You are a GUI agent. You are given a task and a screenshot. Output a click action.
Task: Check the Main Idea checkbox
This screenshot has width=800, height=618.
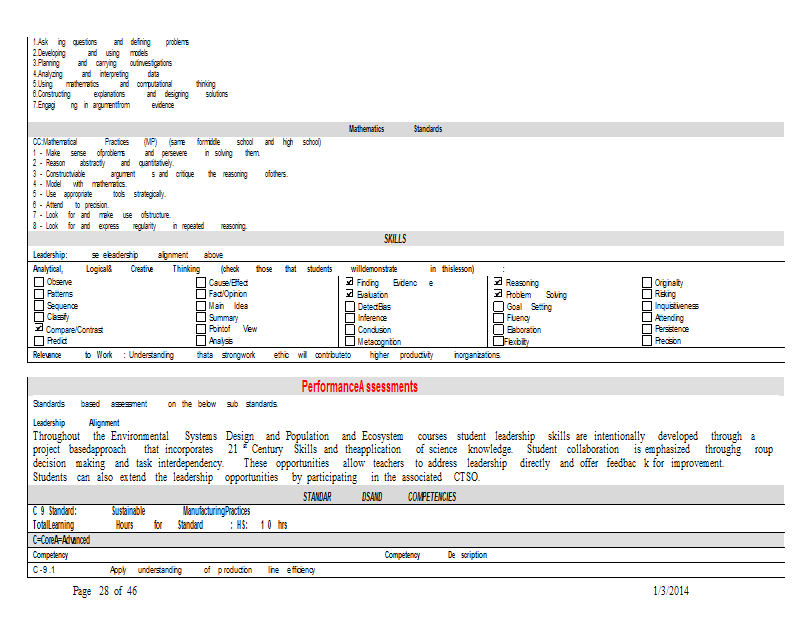[201, 306]
